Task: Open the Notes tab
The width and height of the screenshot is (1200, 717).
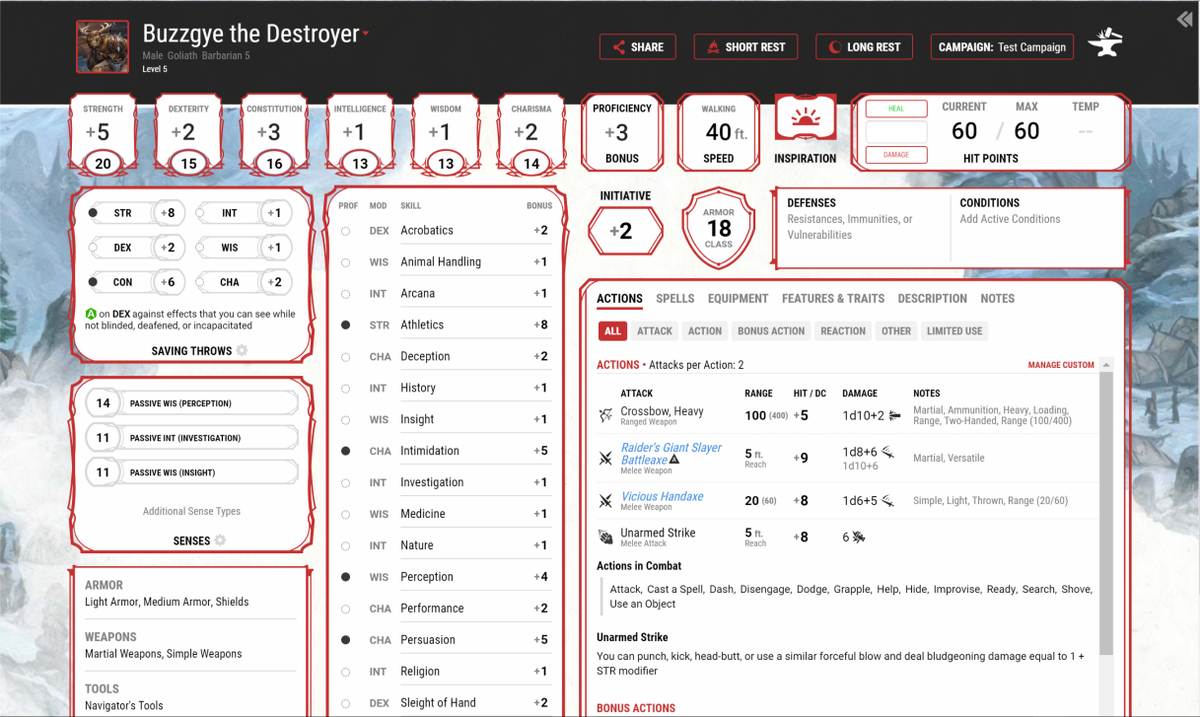Action: pyautogui.click(x=997, y=298)
